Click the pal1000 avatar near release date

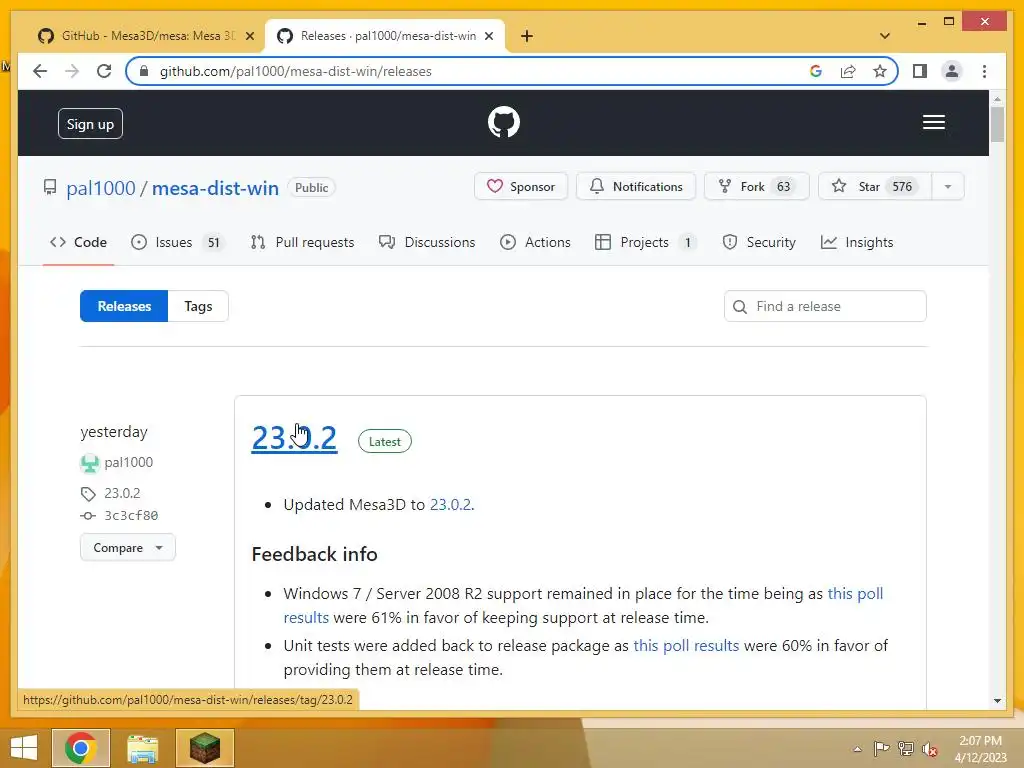coord(89,463)
